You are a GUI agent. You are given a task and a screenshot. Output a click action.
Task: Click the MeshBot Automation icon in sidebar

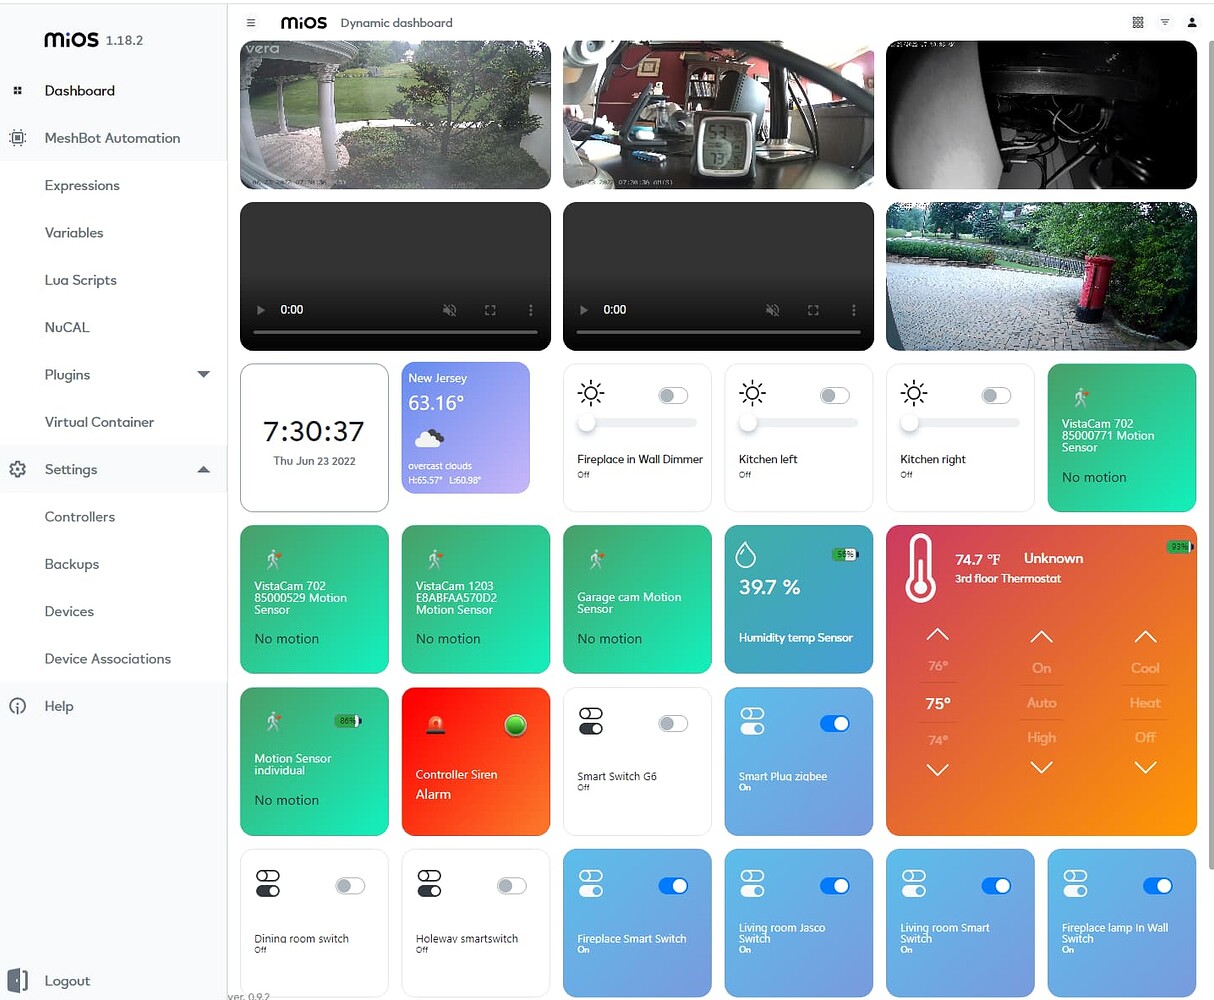[17, 138]
